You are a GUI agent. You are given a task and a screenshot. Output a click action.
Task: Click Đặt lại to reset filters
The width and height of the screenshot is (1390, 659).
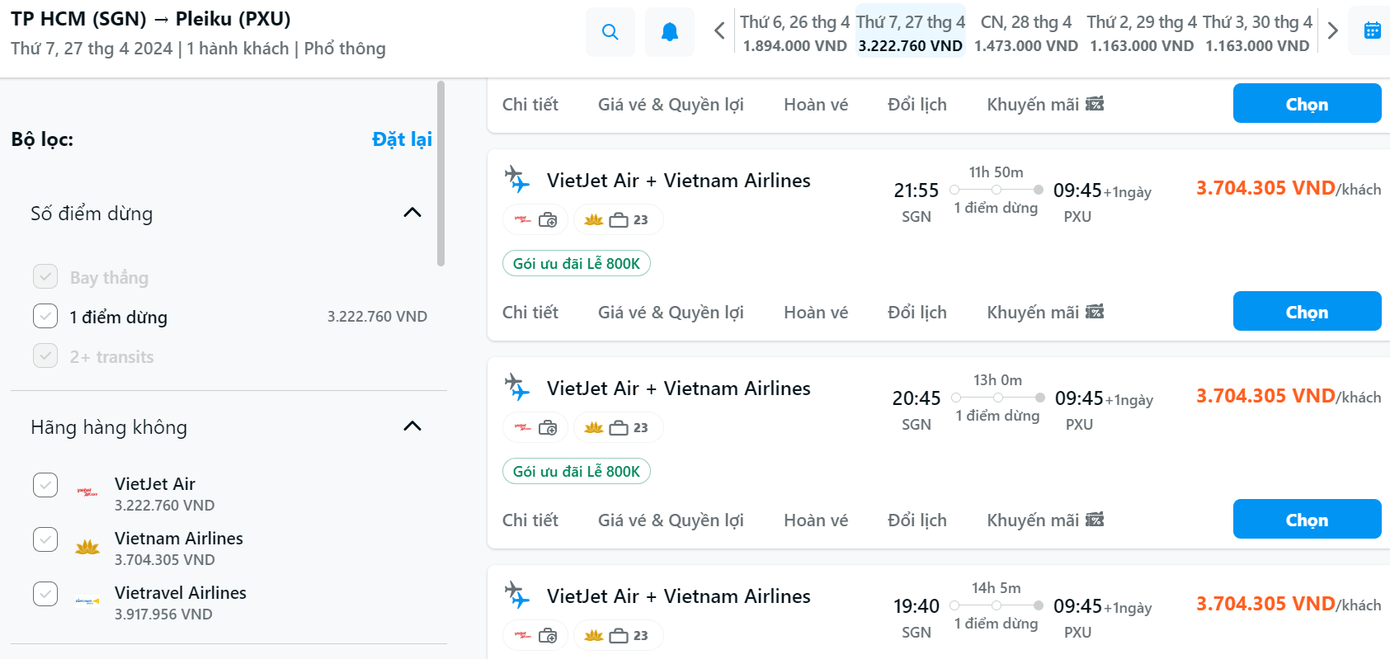[x=404, y=139]
